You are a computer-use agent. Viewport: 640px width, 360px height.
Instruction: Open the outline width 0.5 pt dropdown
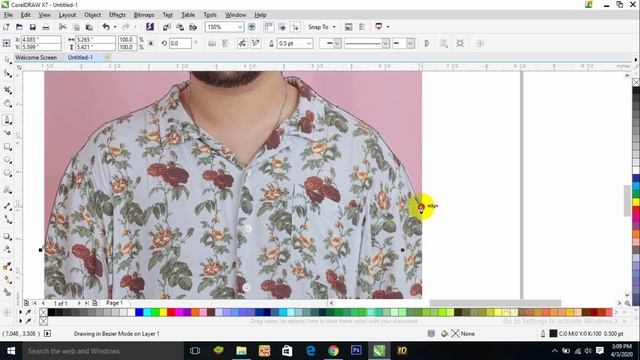[x=309, y=43]
